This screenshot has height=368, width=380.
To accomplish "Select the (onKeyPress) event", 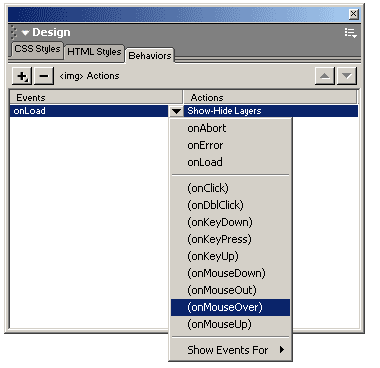I will click(231, 239).
